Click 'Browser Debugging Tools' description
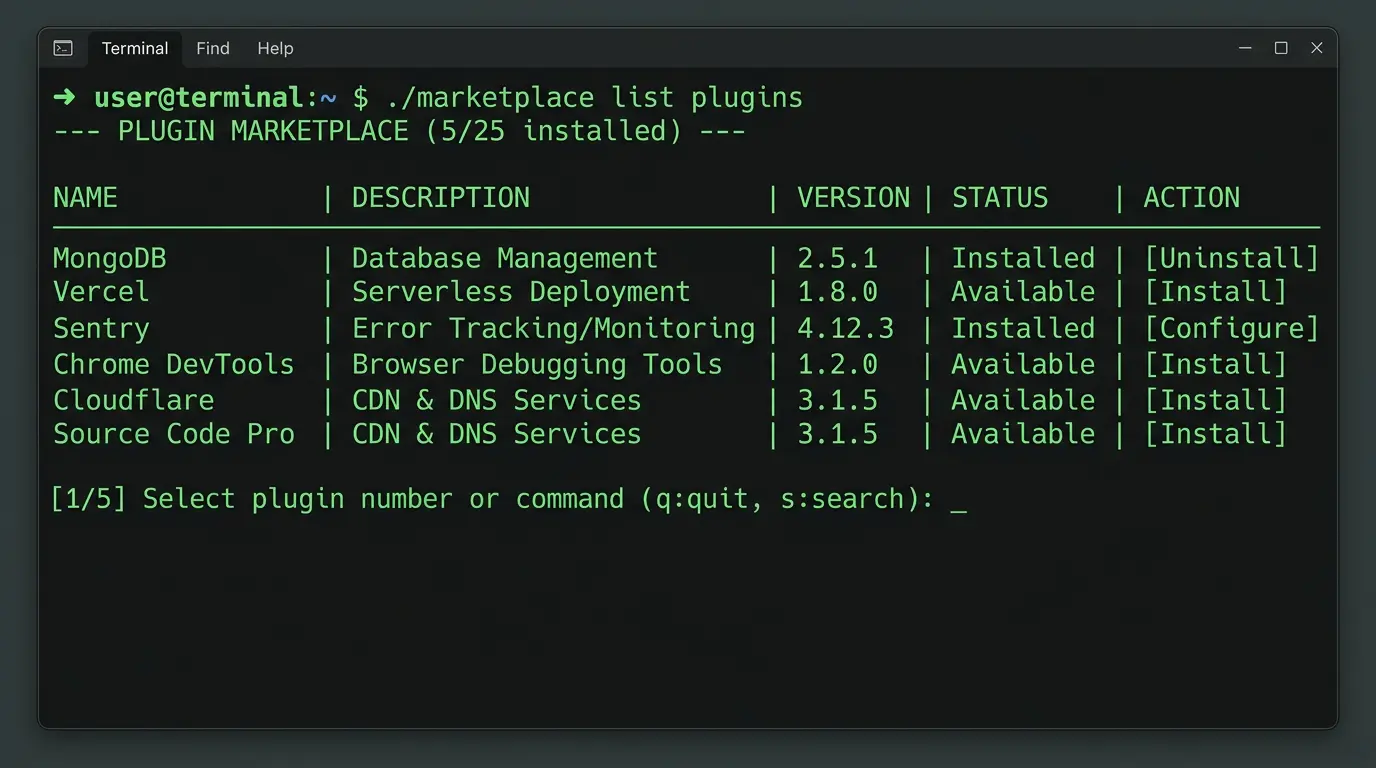 (537, 364)
